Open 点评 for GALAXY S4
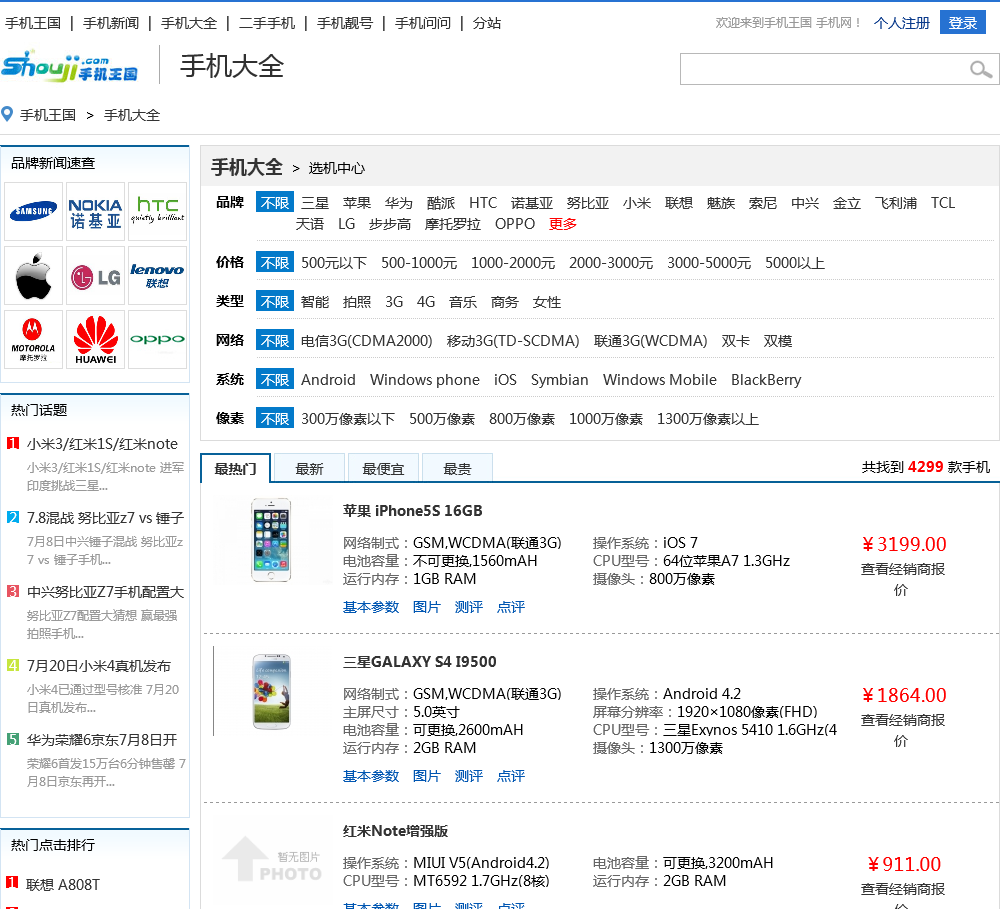 pos(511,776)
